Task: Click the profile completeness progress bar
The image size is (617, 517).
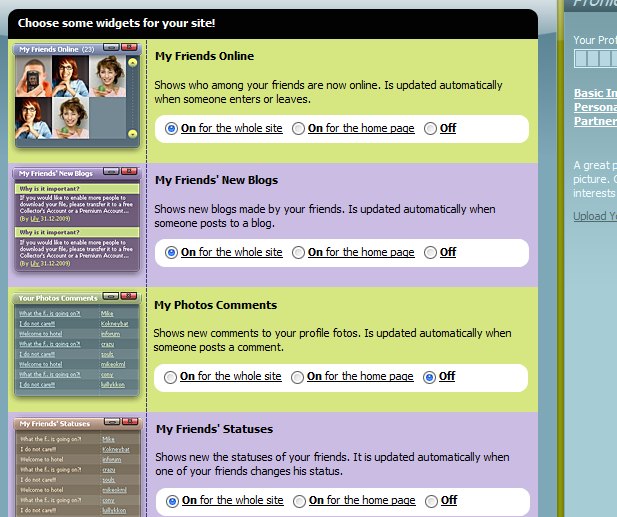Action: pos(594,60)
